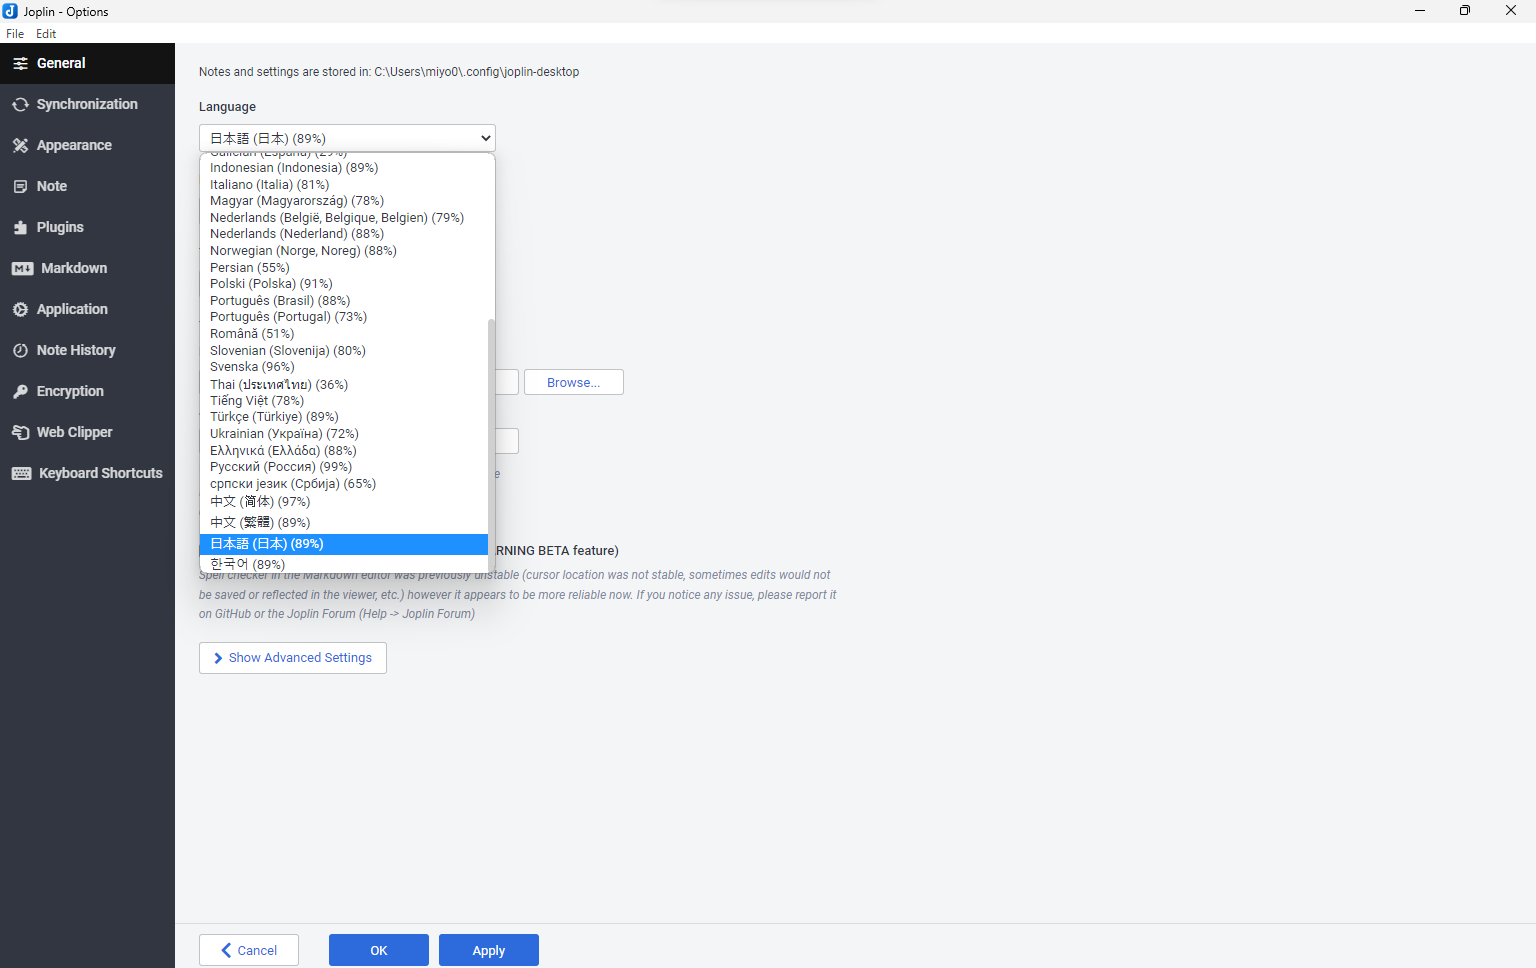Click the Browse... button

point(573,383)
